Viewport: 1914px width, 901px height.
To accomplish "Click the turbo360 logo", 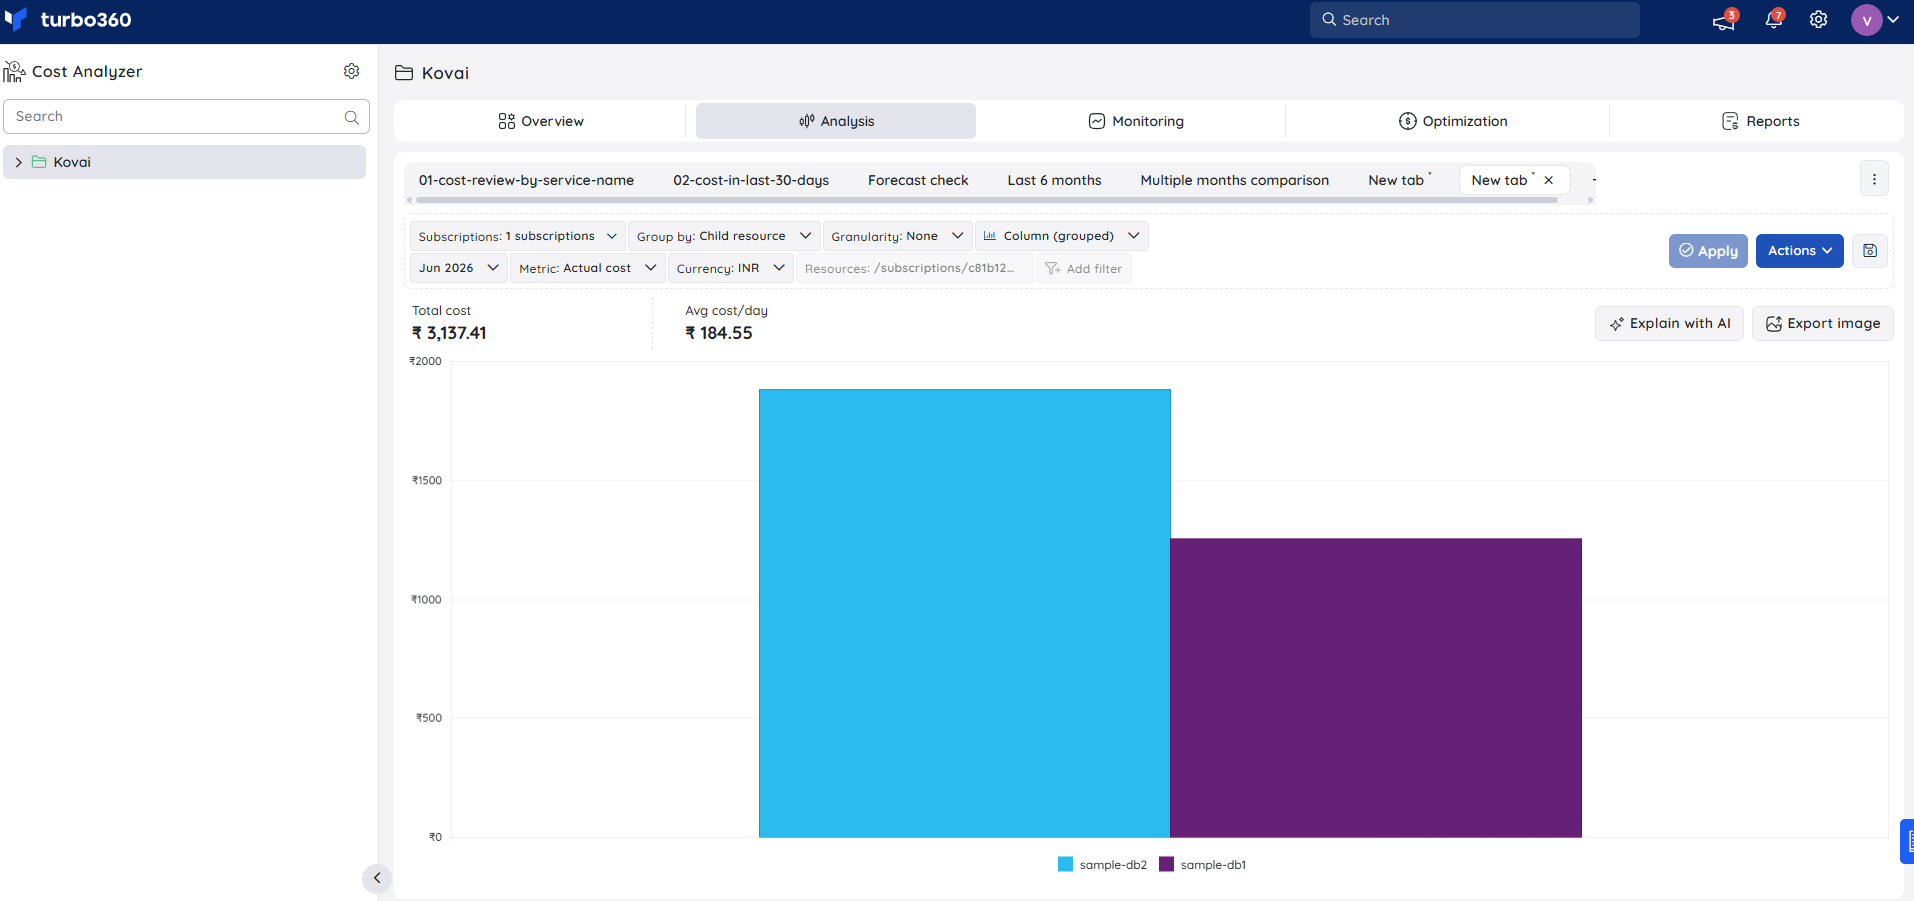I will [68, 20].
